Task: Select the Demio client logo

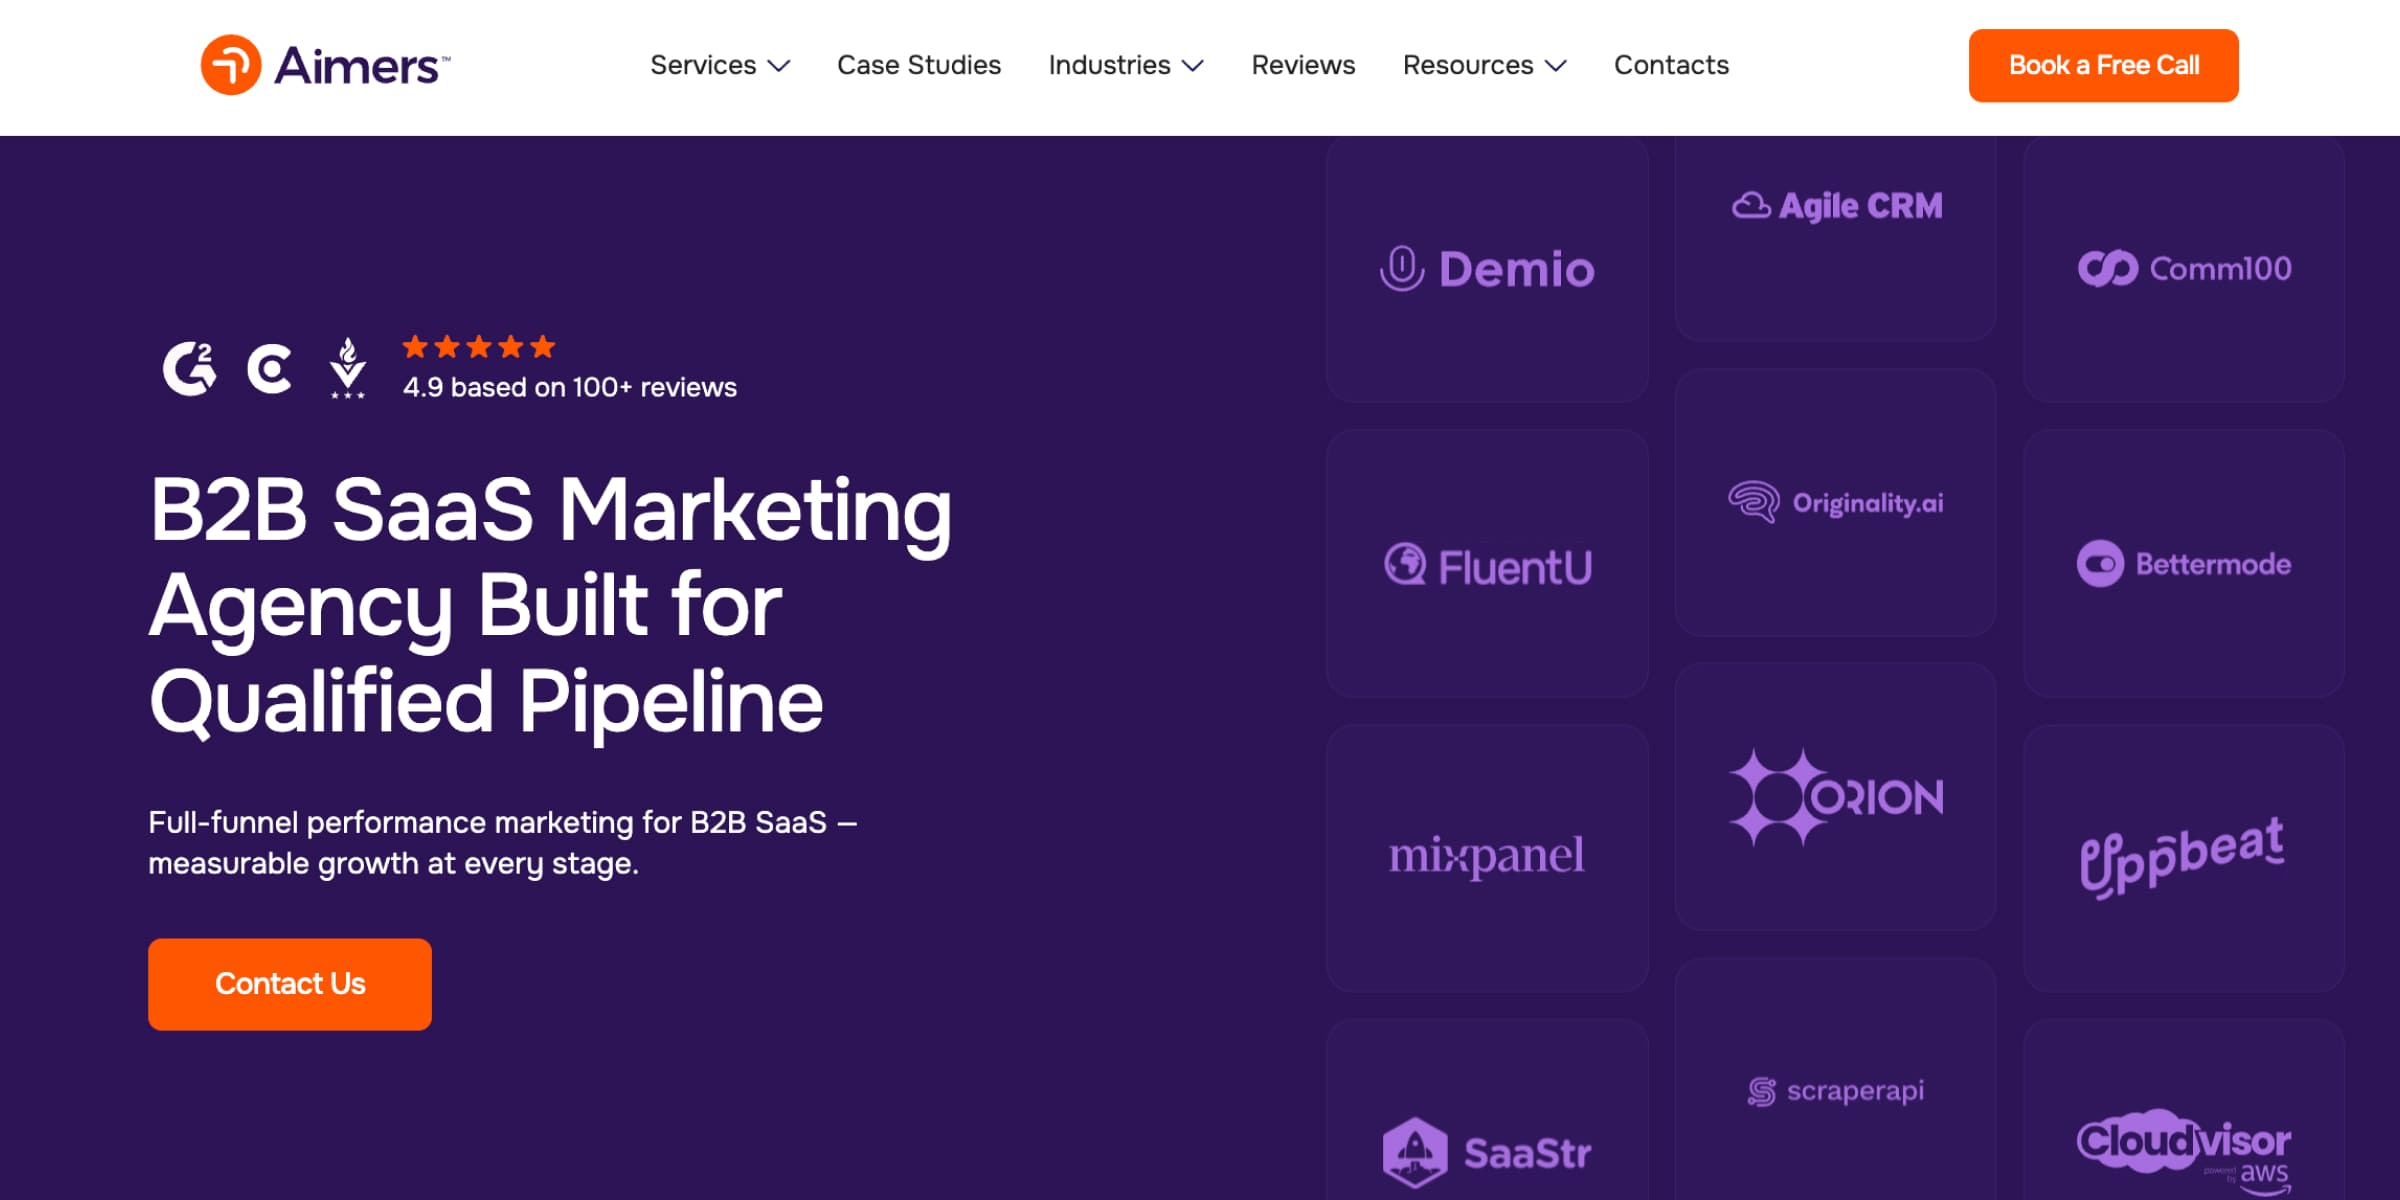Action: tap(1488, 269)
